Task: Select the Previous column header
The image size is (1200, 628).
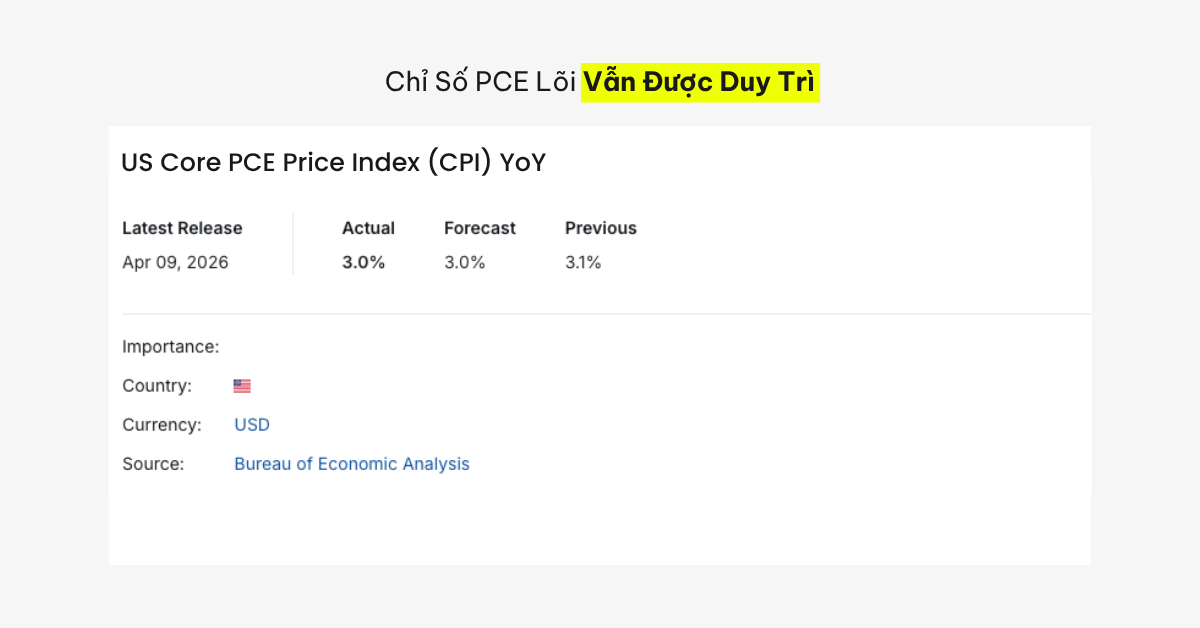Action: point(600,228)
